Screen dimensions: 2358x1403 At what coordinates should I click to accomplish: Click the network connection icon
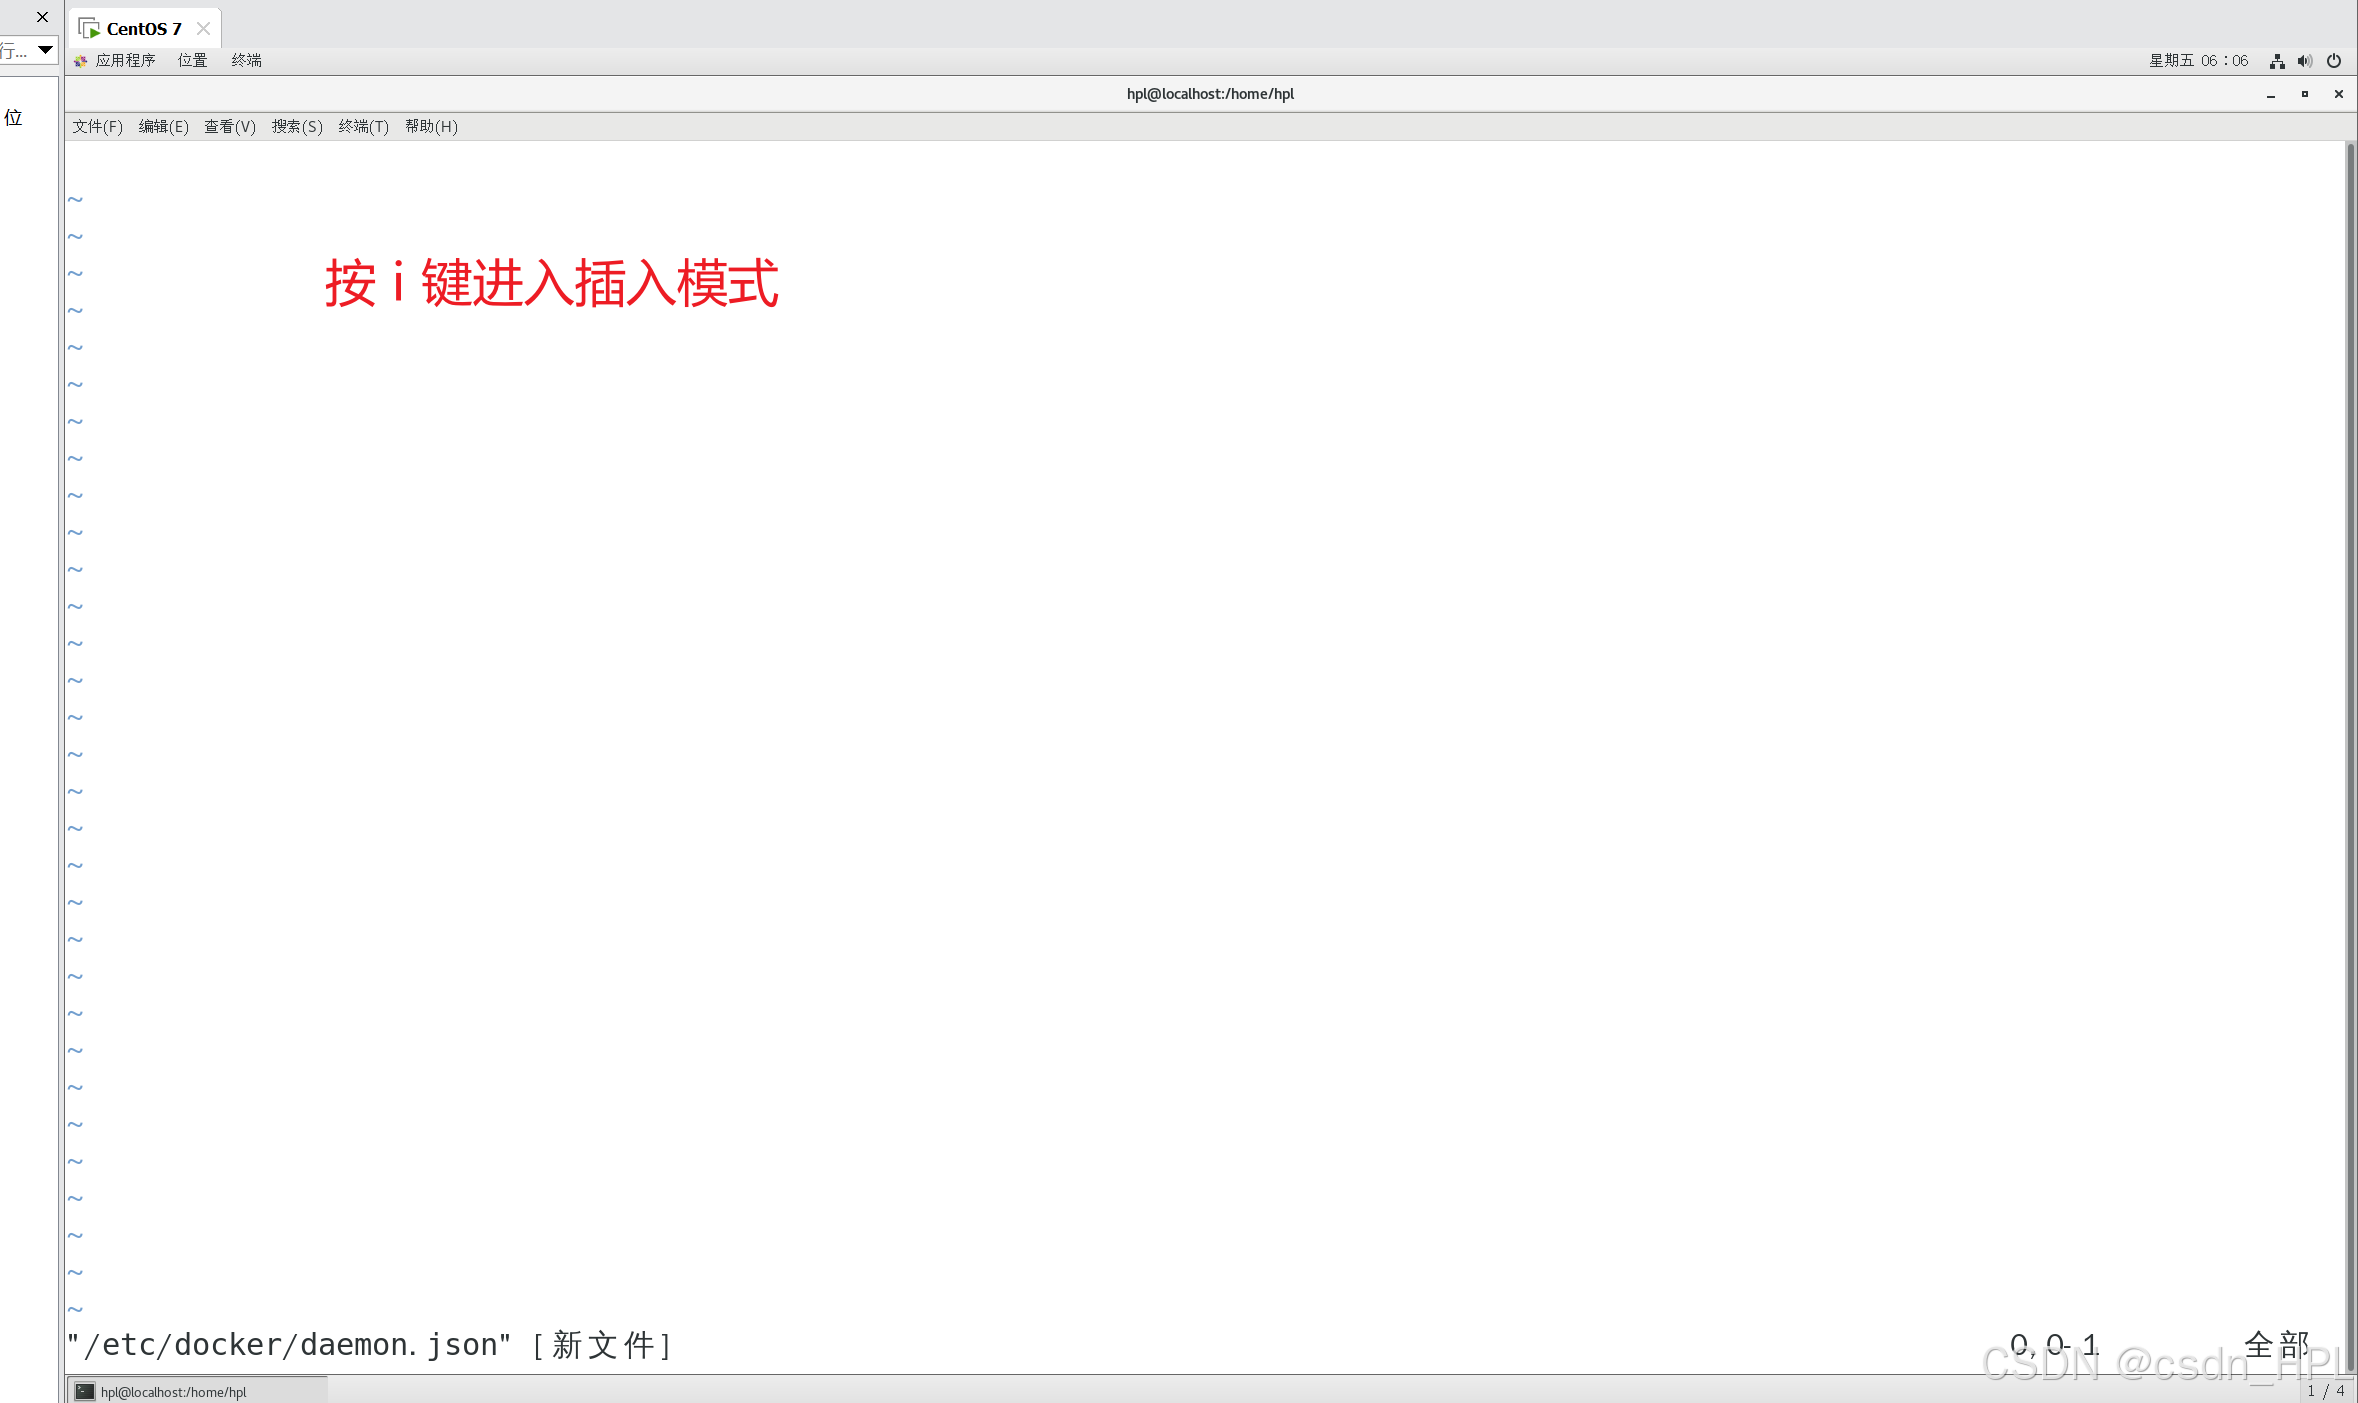[2276, 61]
